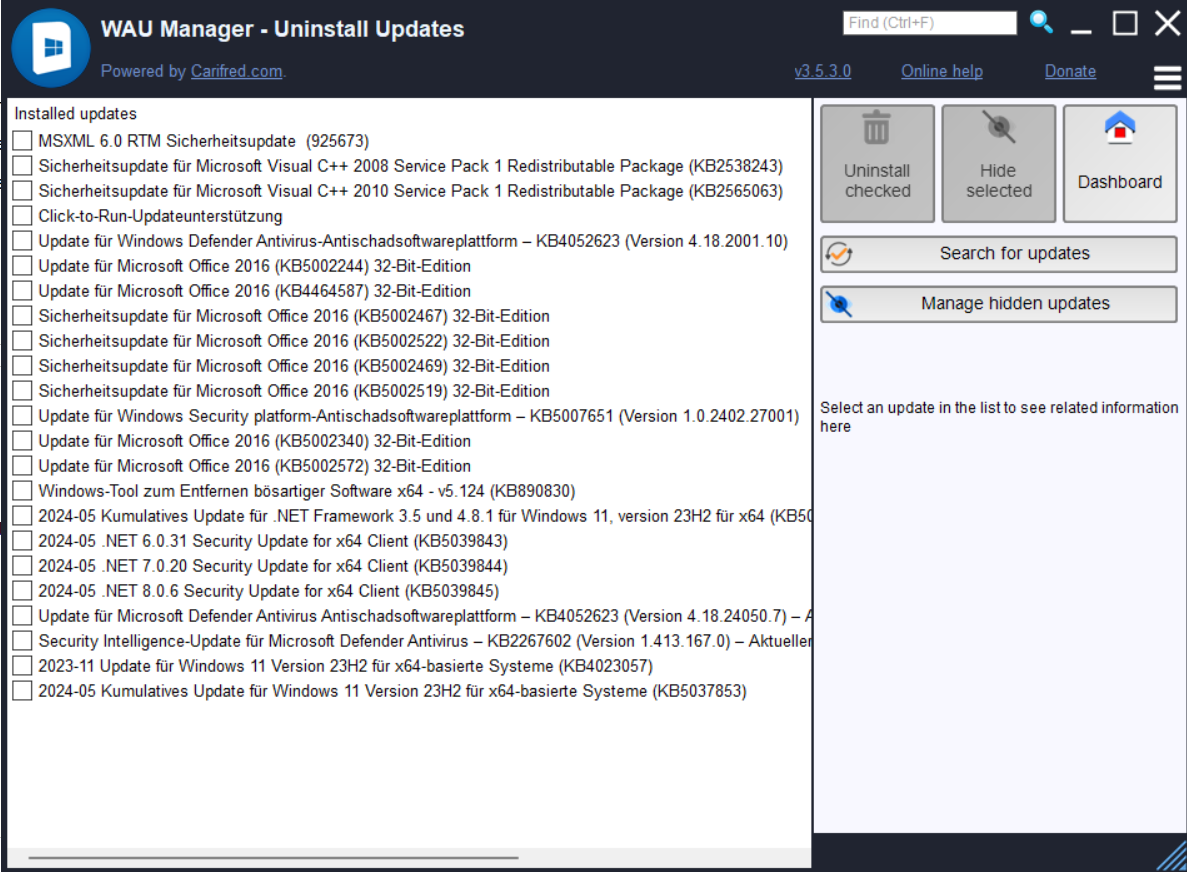Select the KB4023057 Windows 11 update row
This screenshot has height=872, width=1187.
tap(345, 666)
